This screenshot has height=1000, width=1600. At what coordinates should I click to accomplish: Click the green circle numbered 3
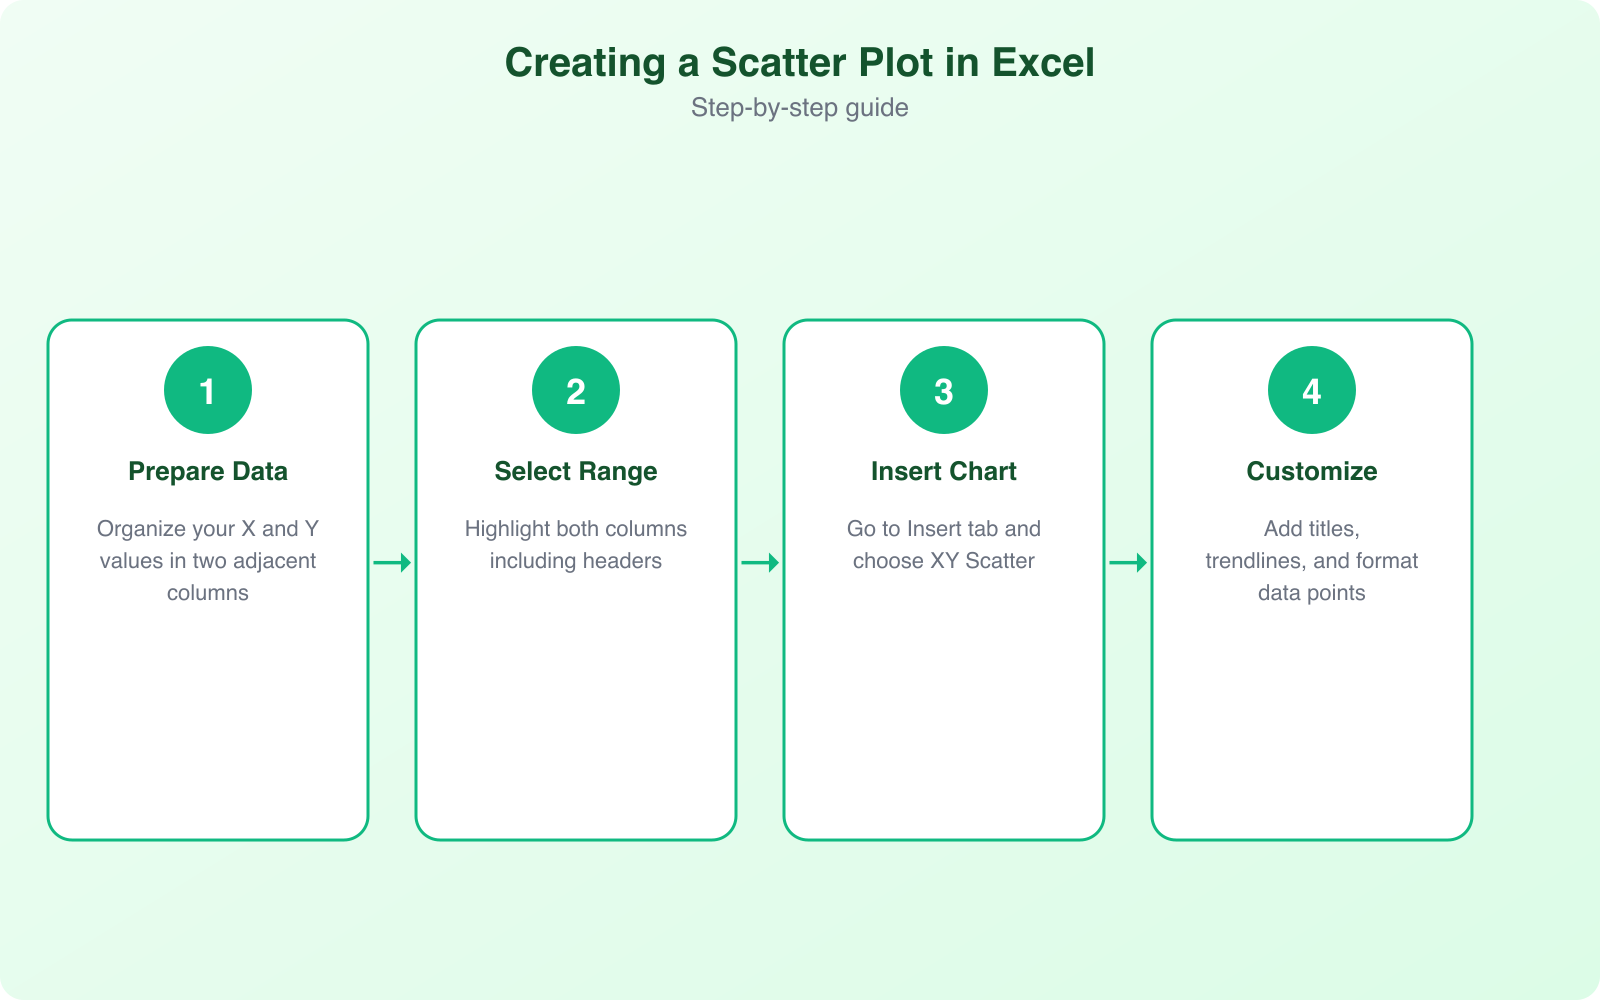943,389
